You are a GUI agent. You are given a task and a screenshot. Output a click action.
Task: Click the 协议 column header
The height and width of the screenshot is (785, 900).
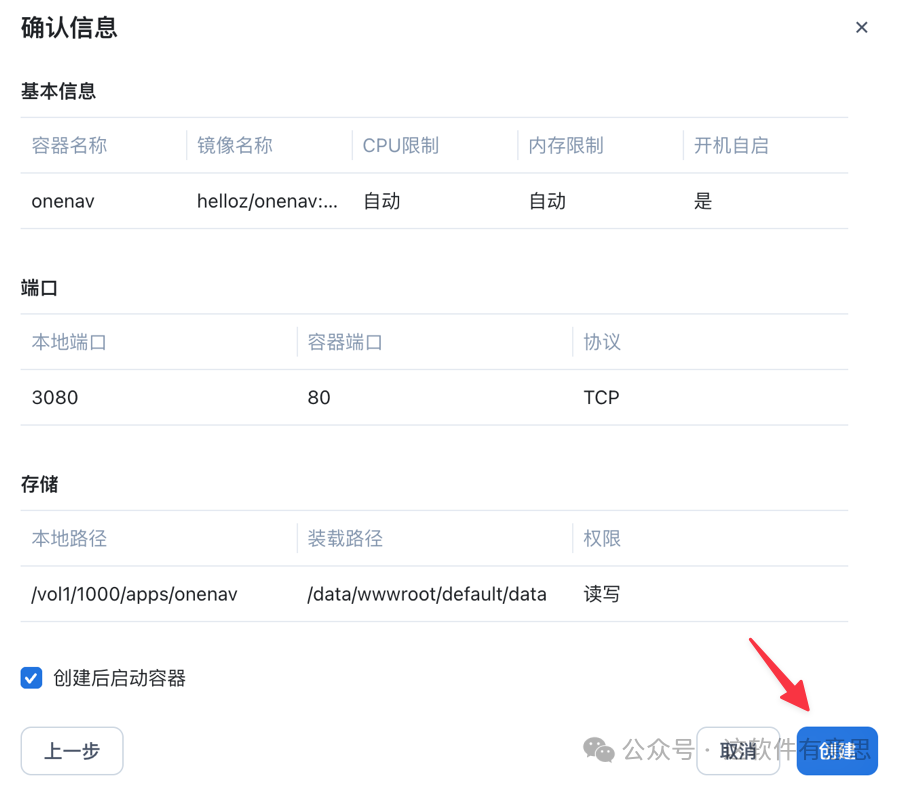602,342
